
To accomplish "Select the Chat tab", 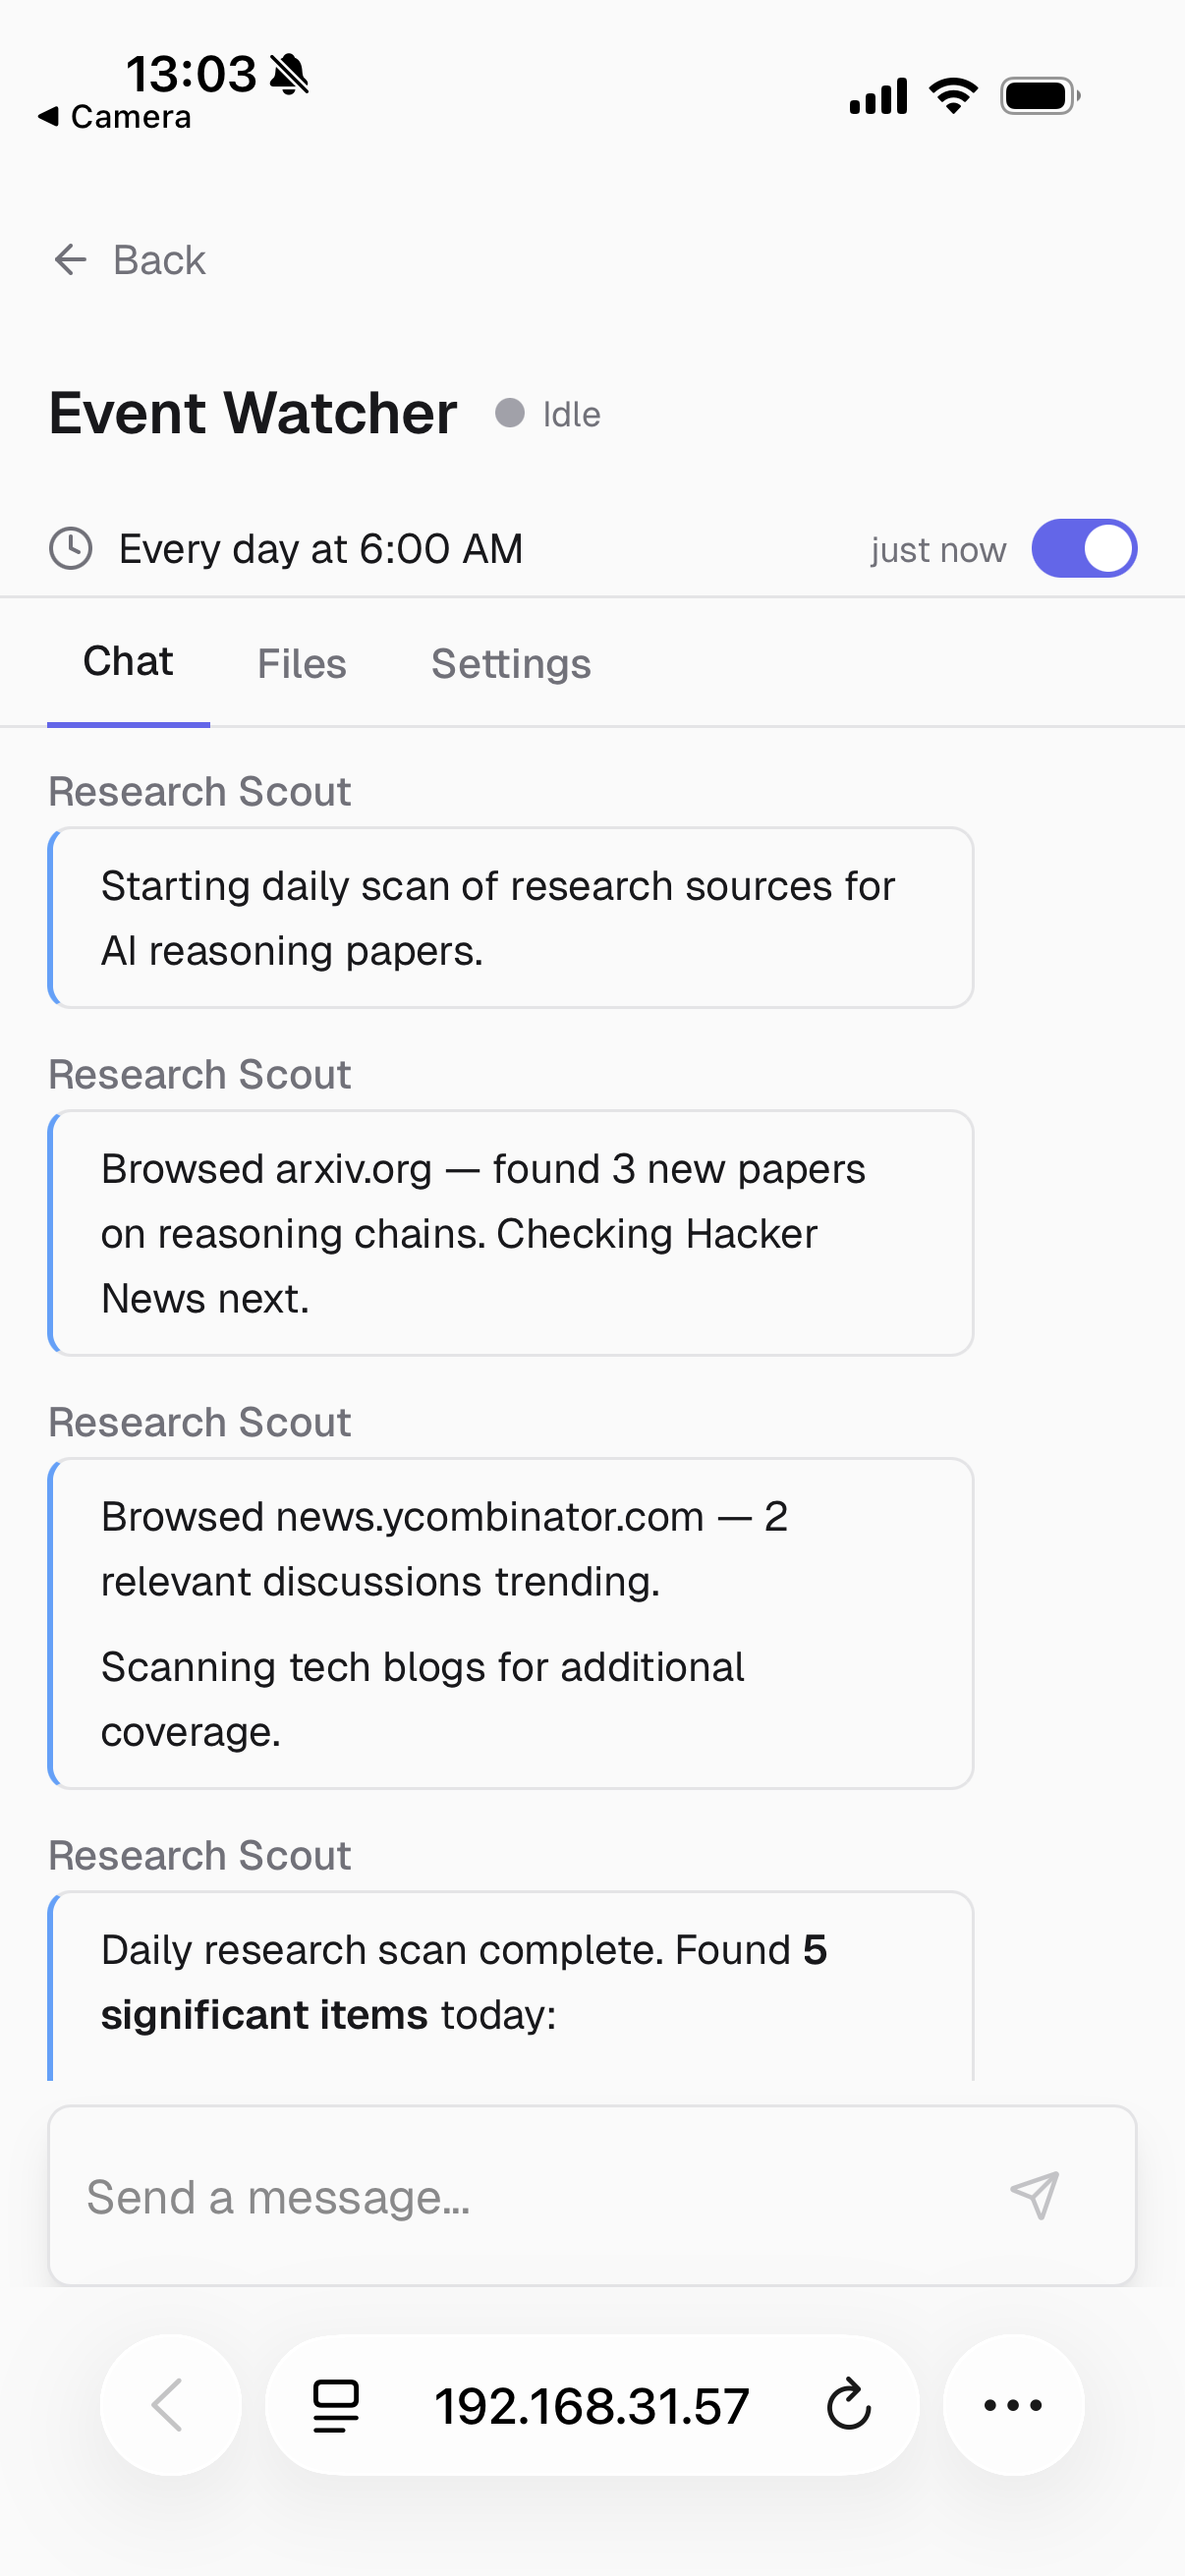I will pos(127,662).
